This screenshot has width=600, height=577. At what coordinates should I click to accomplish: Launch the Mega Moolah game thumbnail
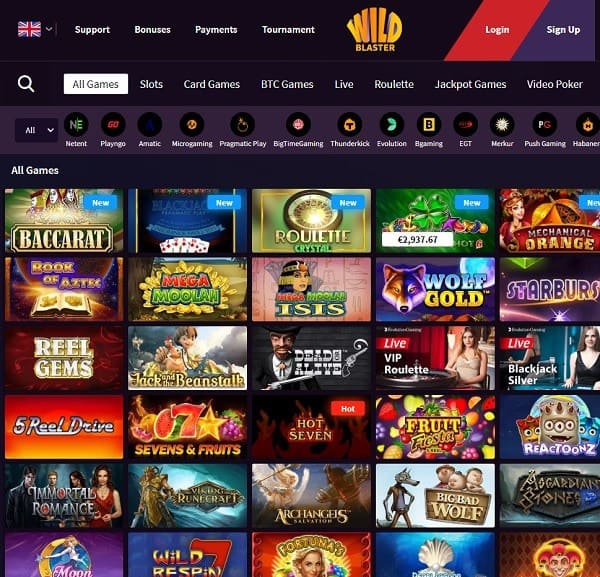188,289
